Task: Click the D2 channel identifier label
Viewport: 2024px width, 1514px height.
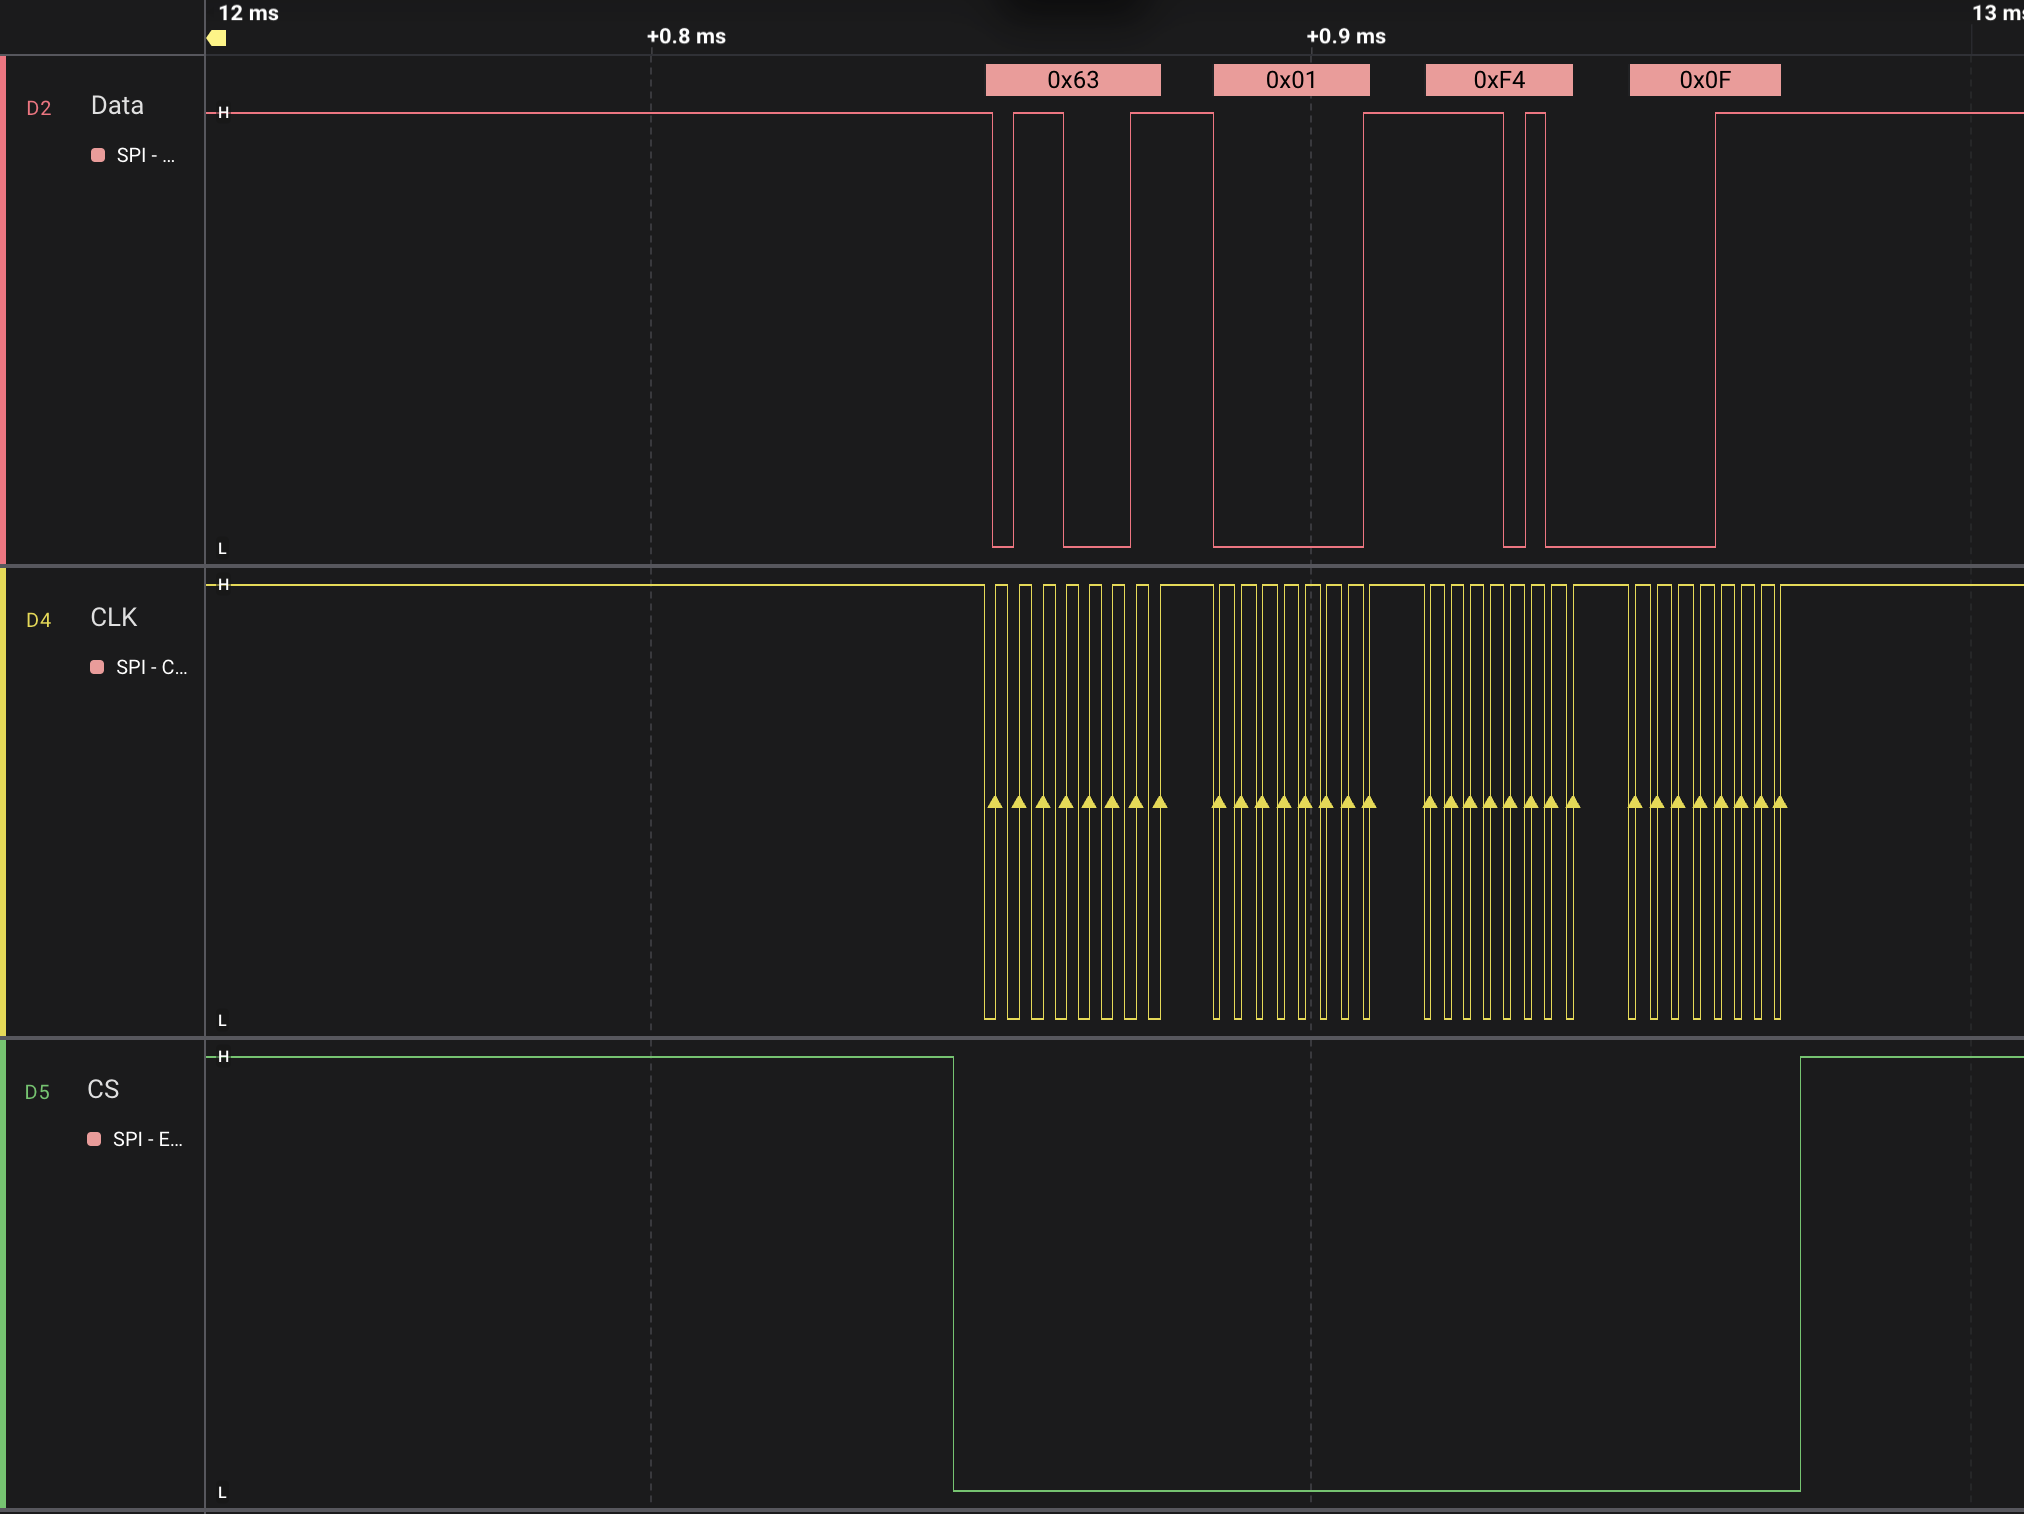Action: [x=40, y=107]
